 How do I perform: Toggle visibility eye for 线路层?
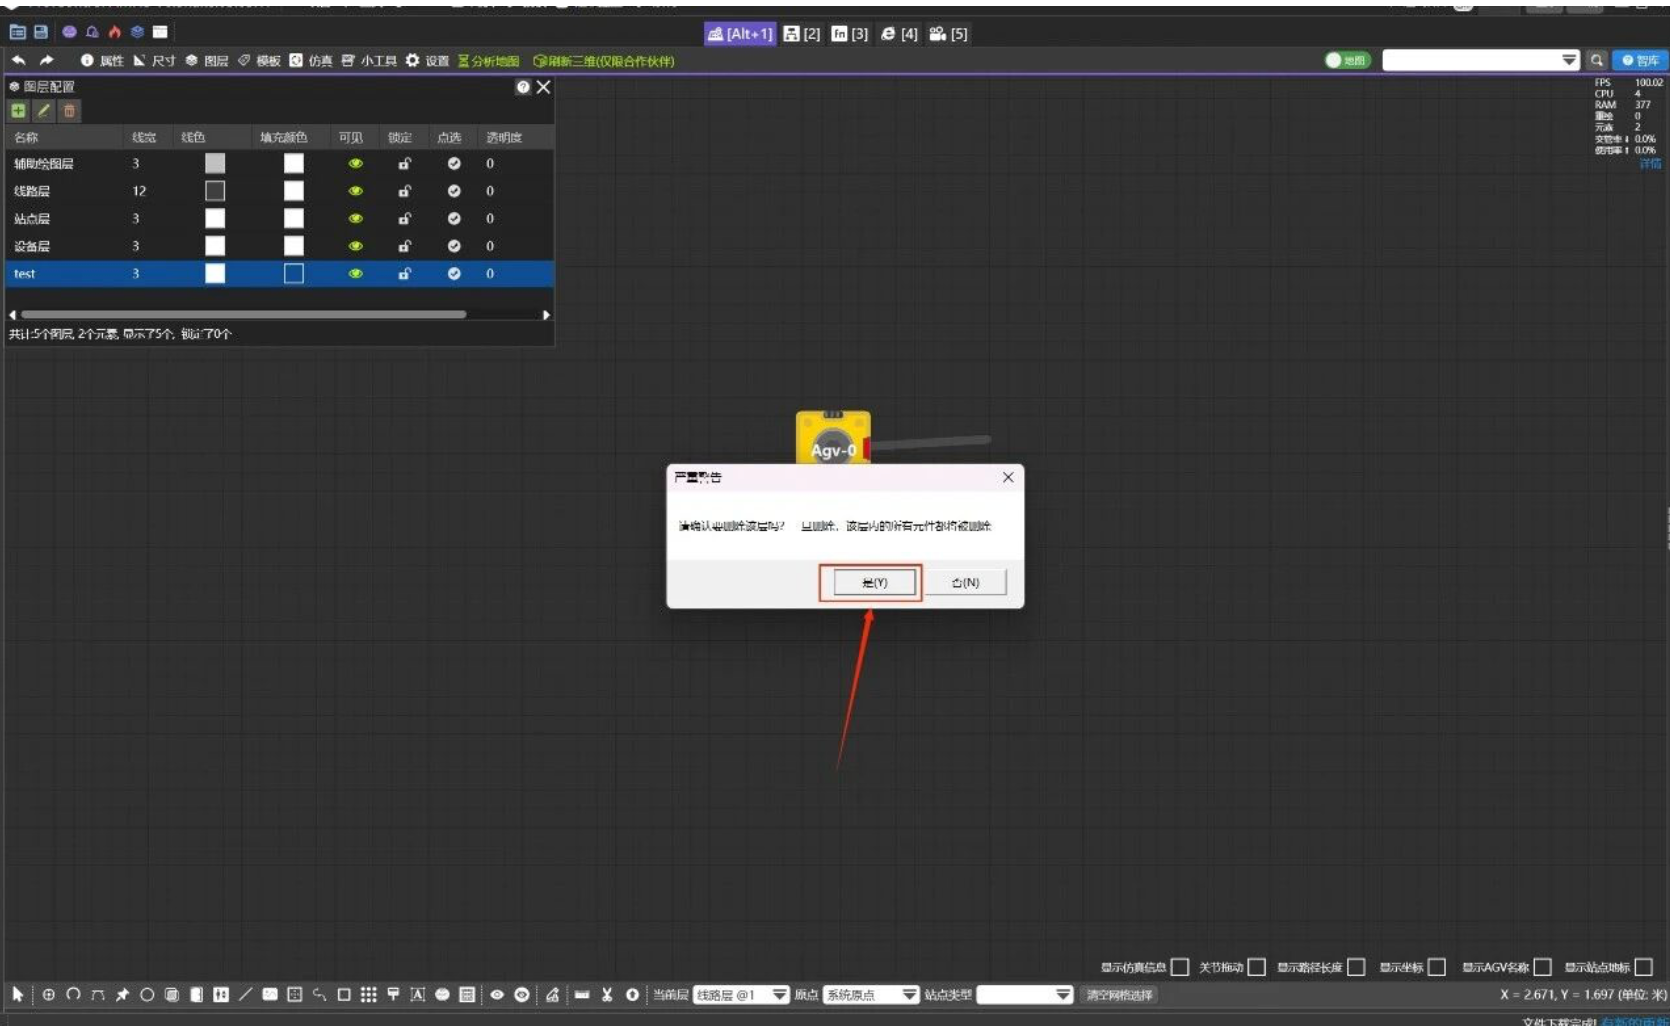[x=355, y=191]
